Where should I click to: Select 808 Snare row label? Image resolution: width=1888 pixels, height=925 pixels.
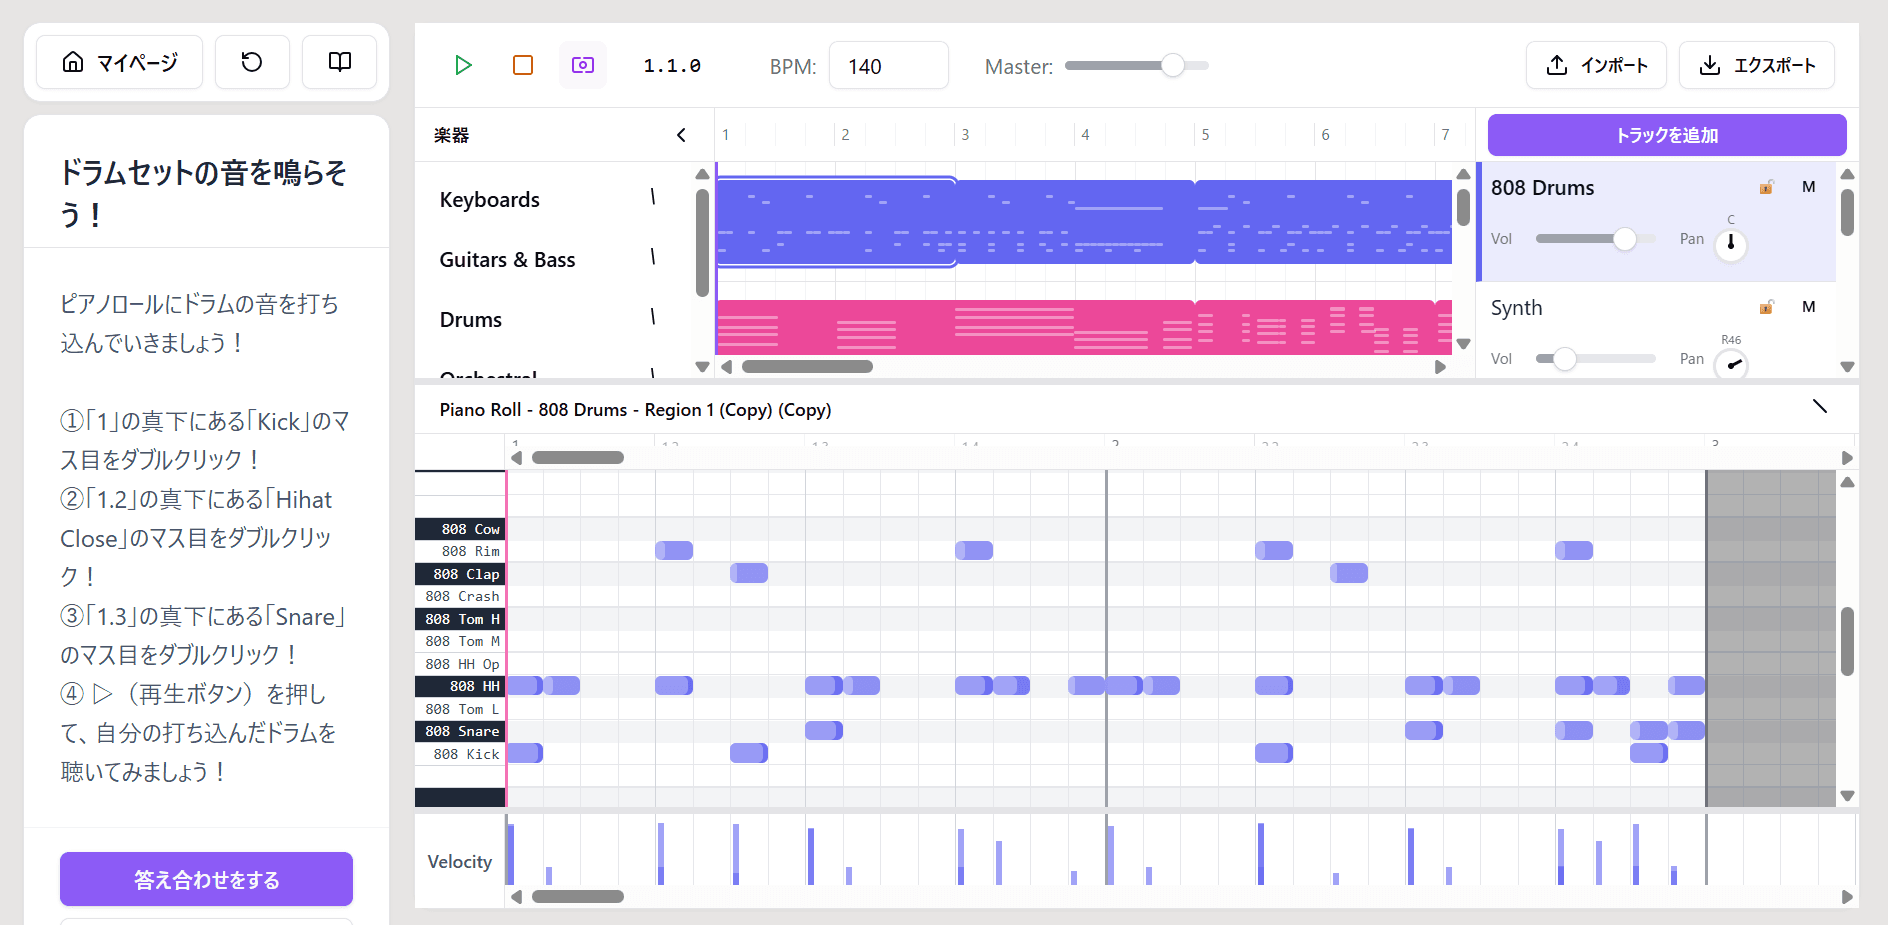click(460, 731)
